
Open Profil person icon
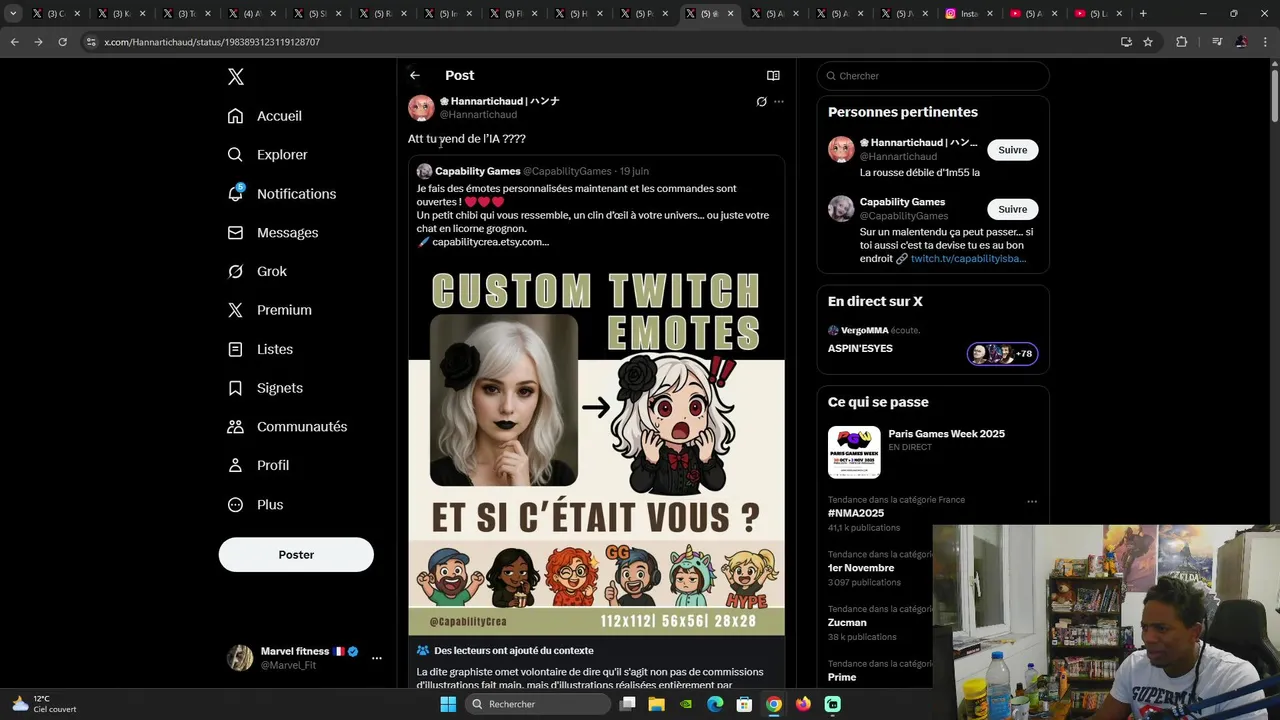pyautogui.click(x=235, y=465)
